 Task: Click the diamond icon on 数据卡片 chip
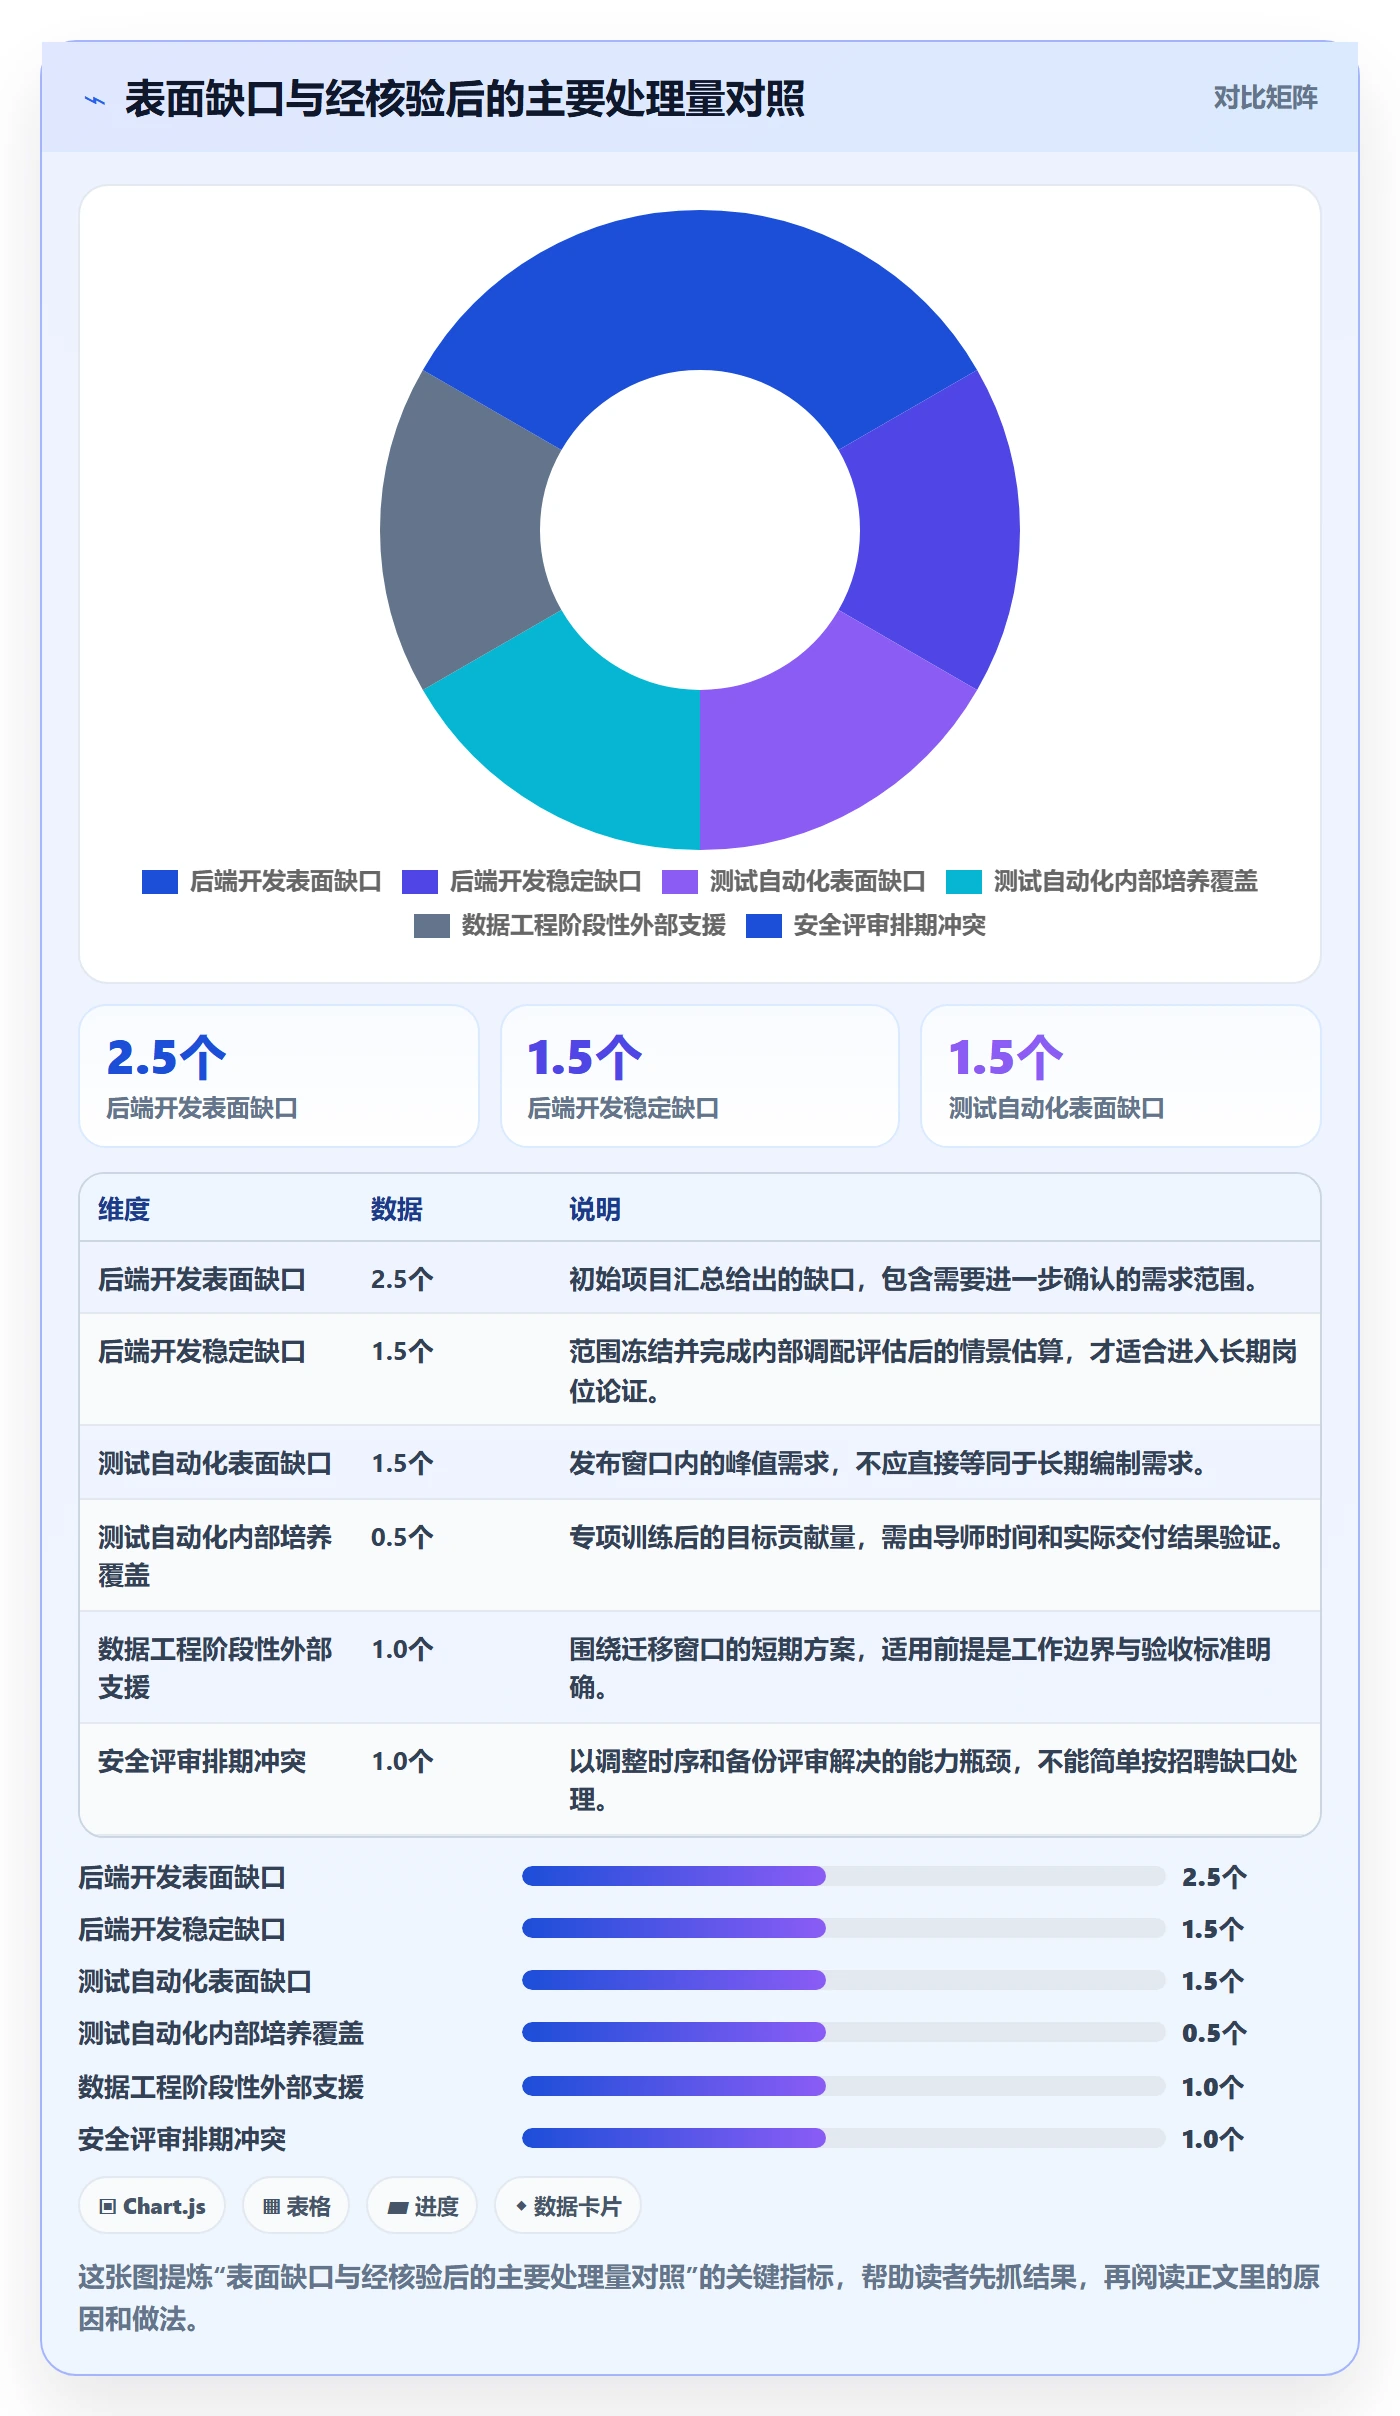click(521, 2206)
